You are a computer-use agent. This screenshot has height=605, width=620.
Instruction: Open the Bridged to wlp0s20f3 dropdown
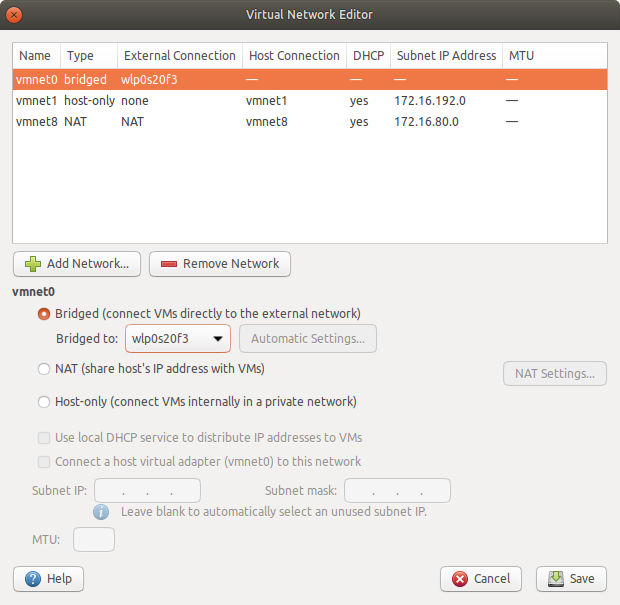pyautogui.click(x=179, y=339)
